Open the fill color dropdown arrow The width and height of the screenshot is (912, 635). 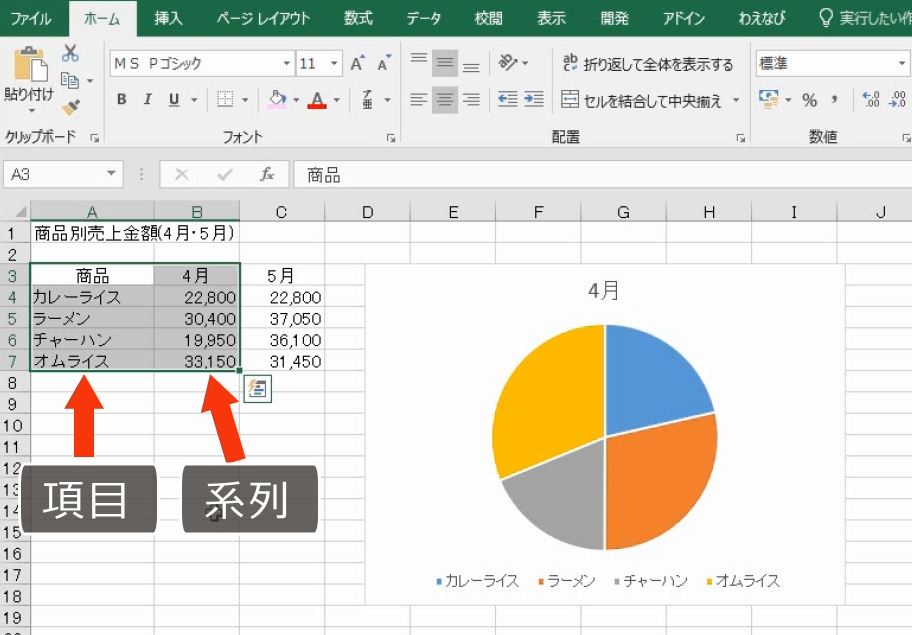pos(294,98)
